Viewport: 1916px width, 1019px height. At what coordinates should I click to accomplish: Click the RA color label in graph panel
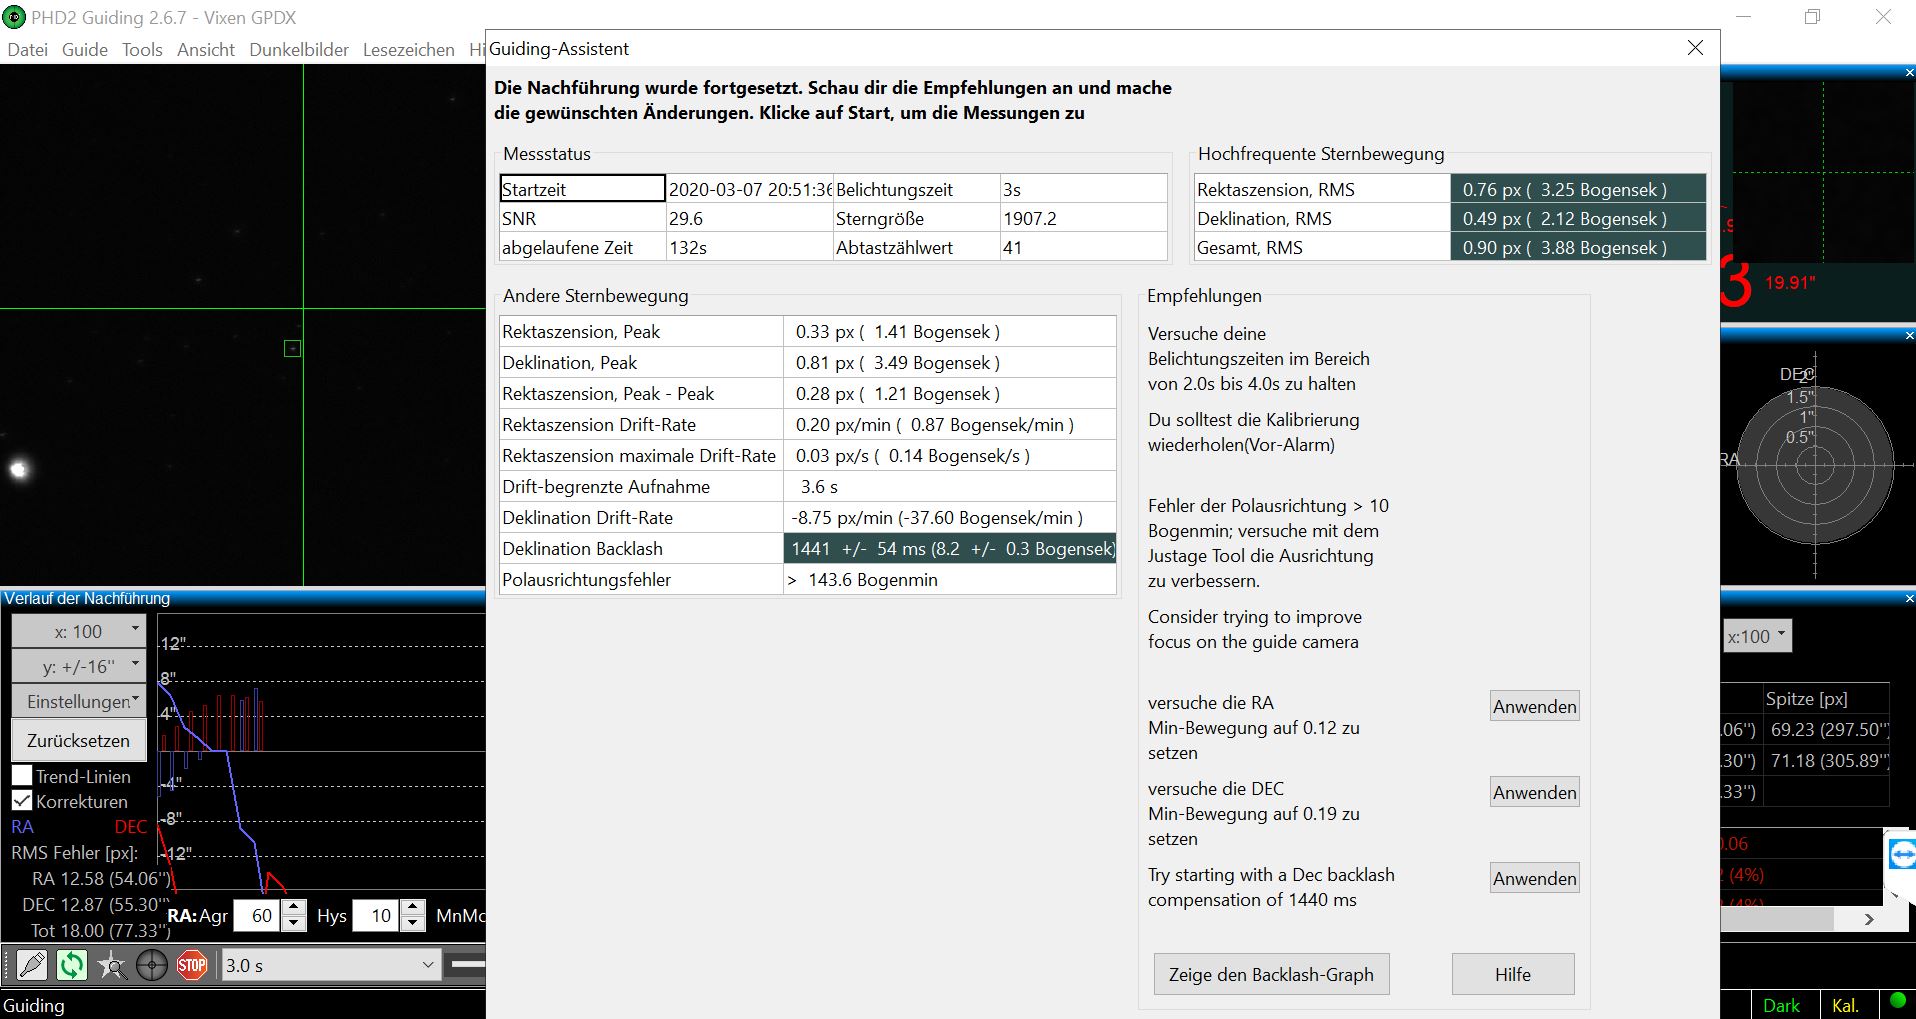tap(22, 827)
